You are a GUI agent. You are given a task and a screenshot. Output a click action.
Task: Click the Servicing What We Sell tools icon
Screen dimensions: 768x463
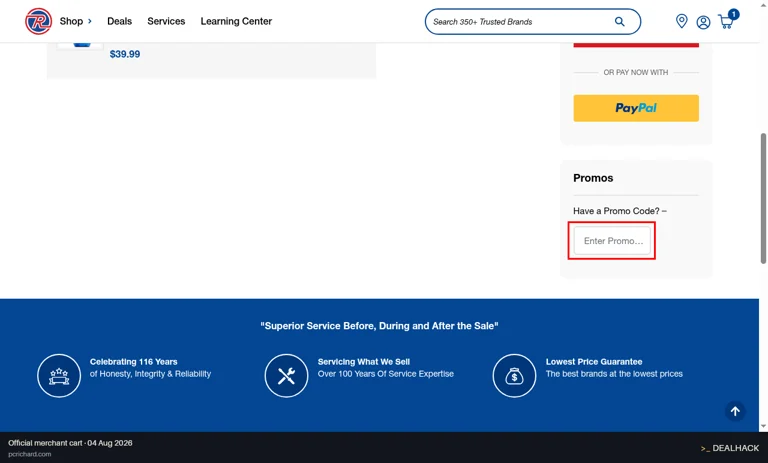pyautogui.click(x=287, y=376)
